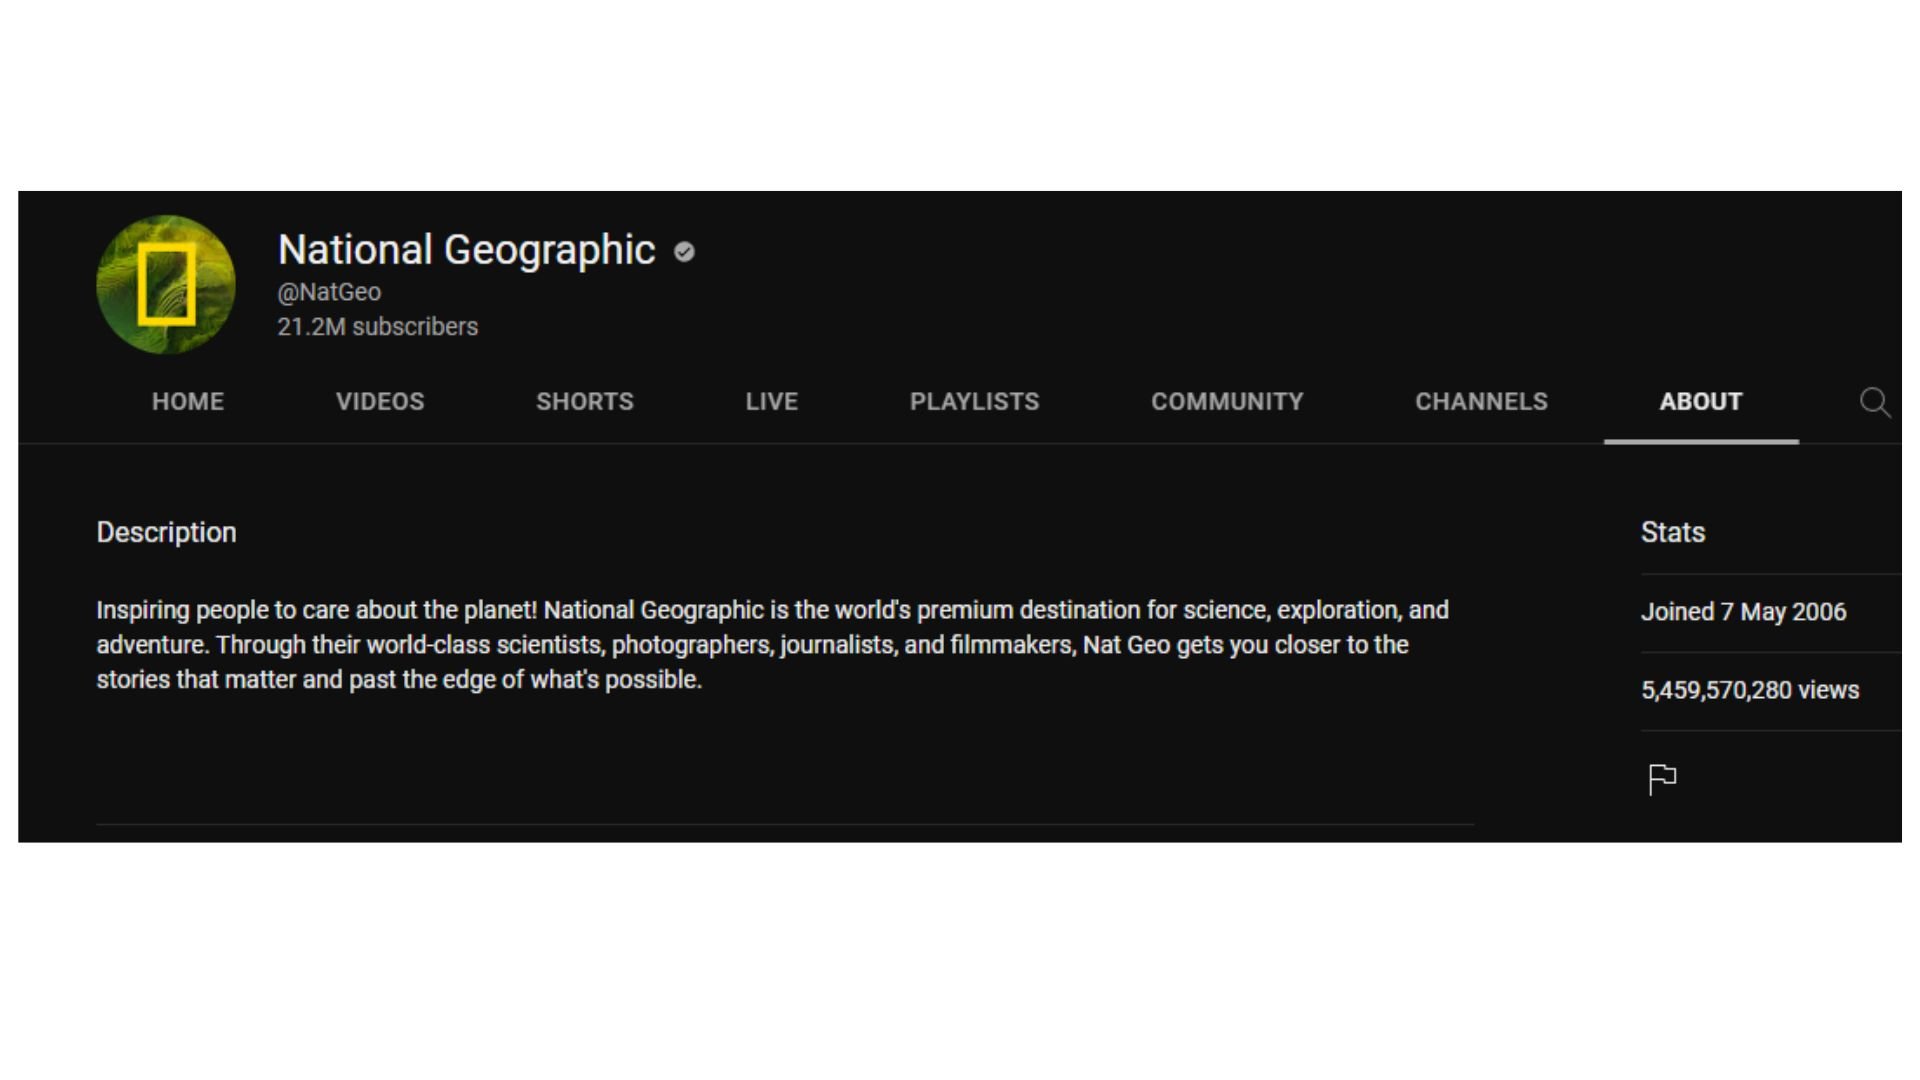Click the channel search magnifier icon
The height and width of the screenshot is (1080, 1920).
1874,402
